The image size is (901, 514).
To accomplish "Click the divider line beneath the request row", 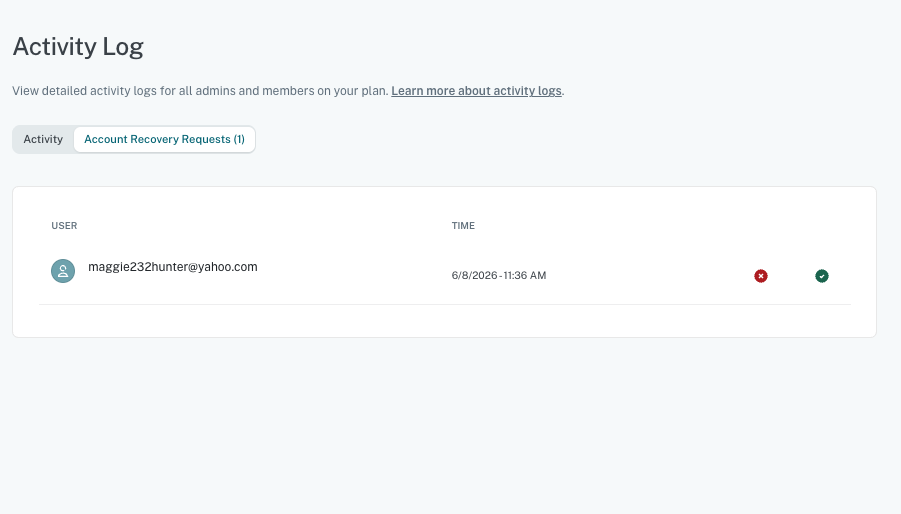I will [445, 304].
